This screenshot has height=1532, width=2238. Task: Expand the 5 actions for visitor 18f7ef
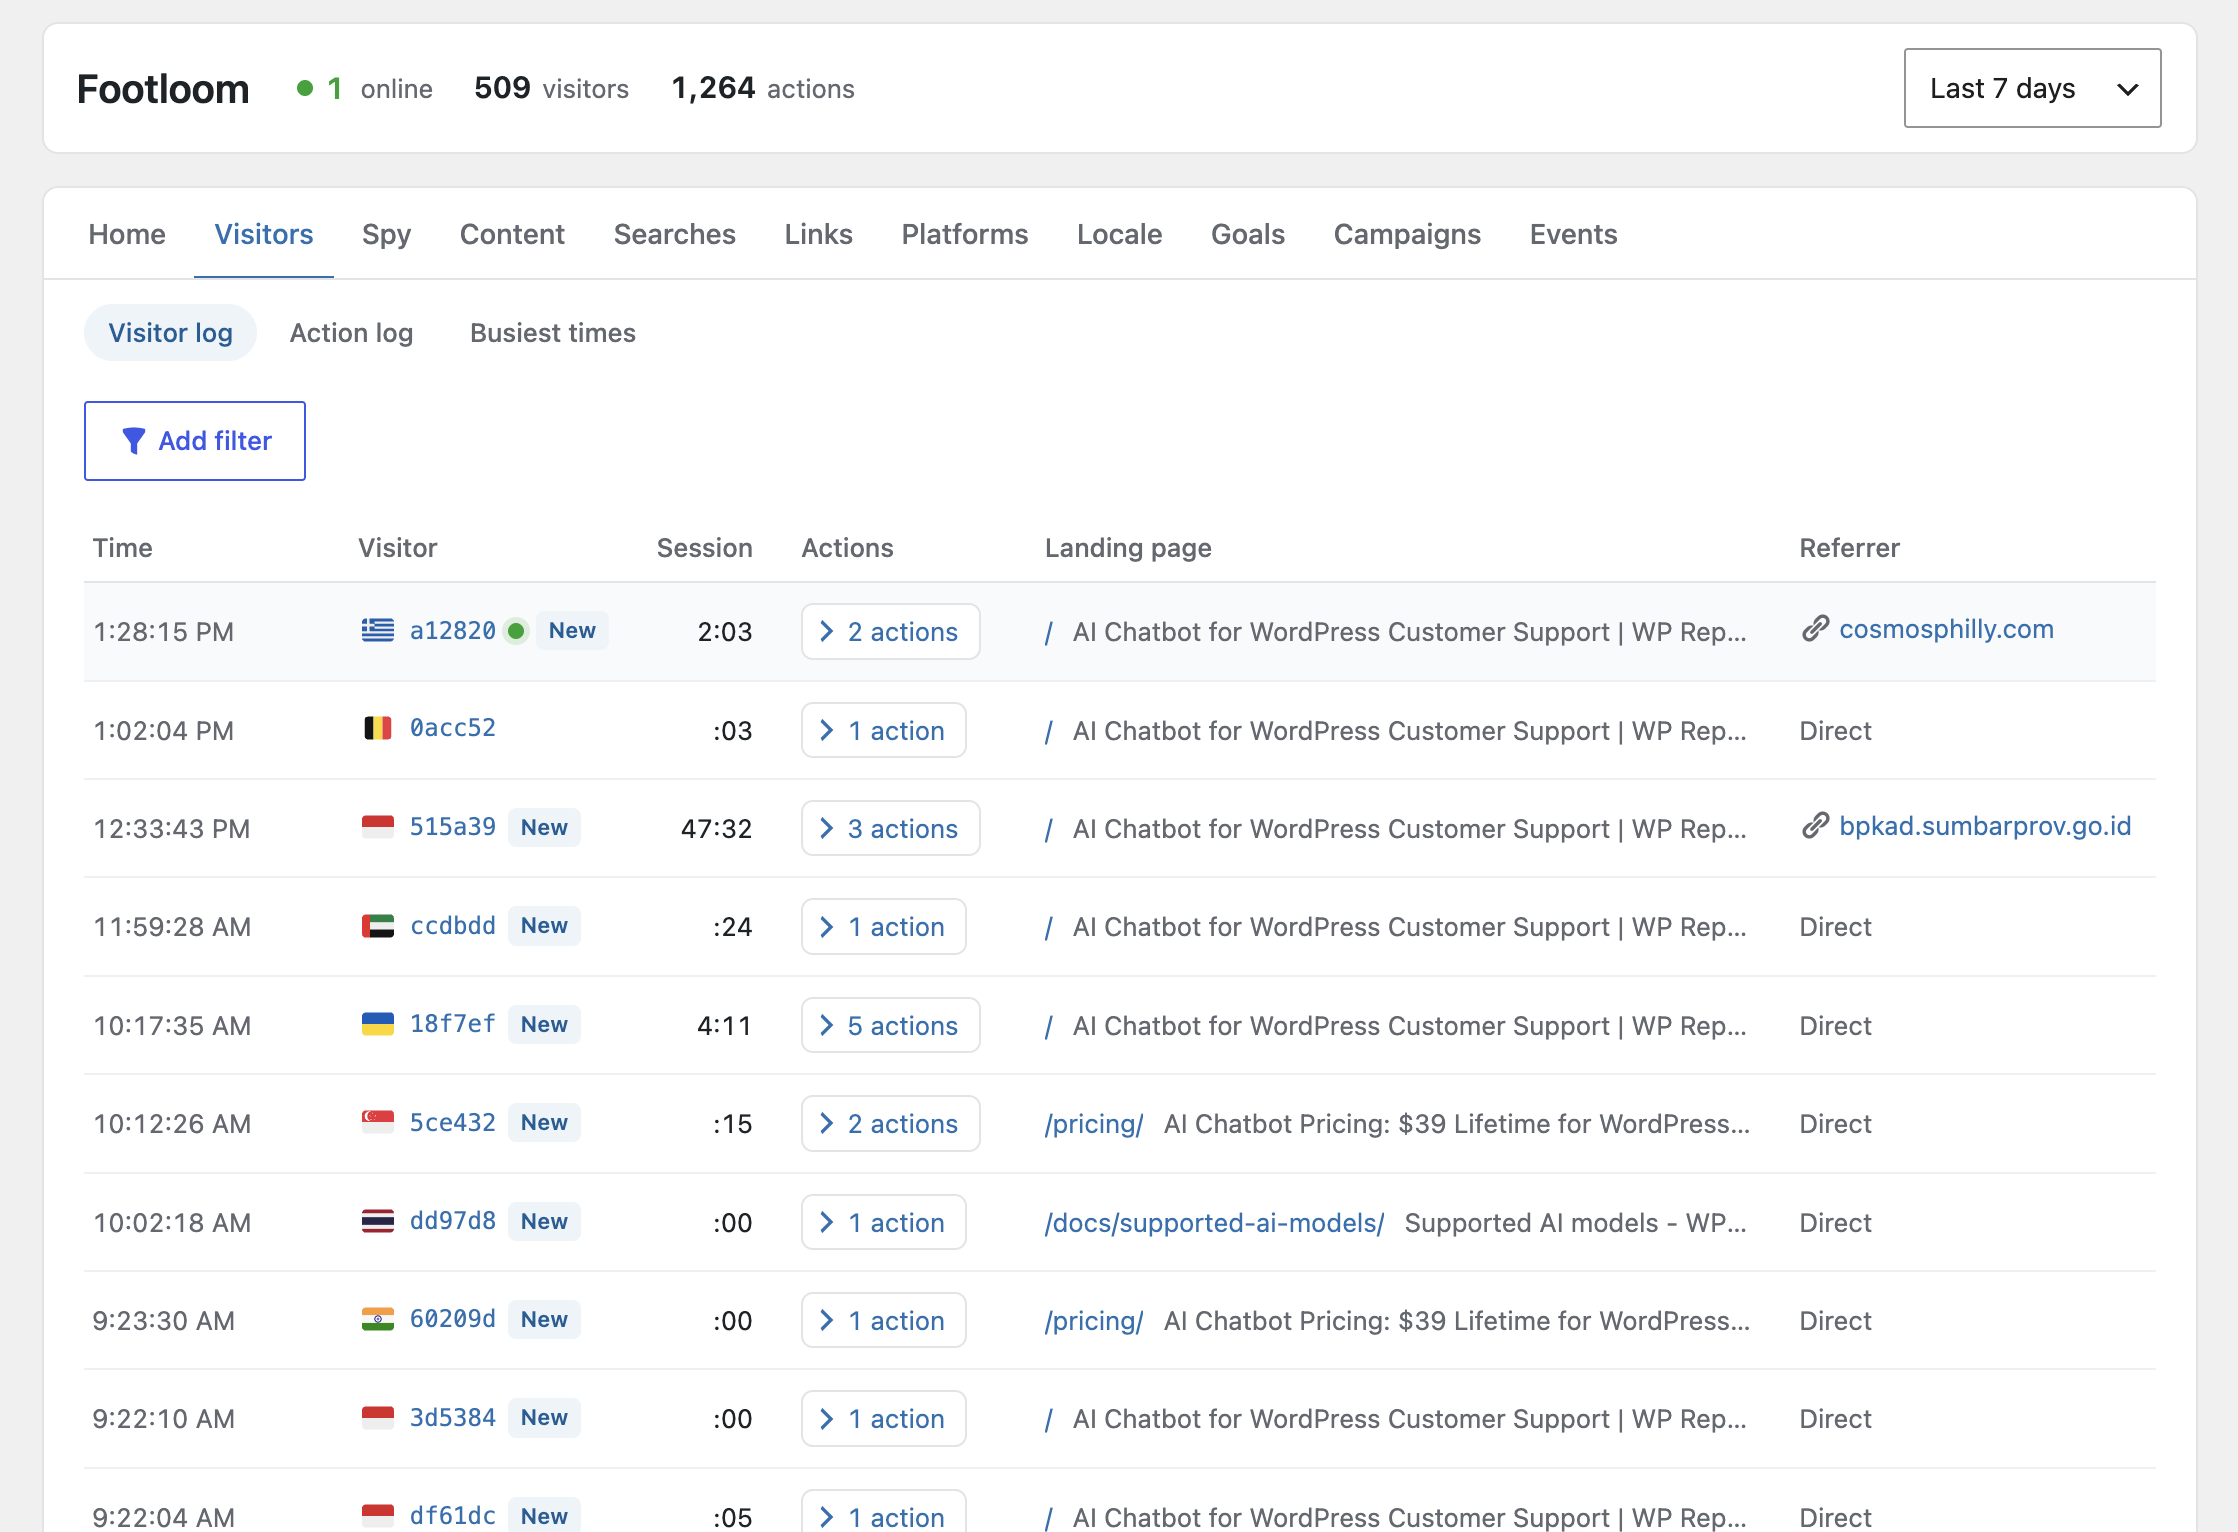coord(890,1026)
